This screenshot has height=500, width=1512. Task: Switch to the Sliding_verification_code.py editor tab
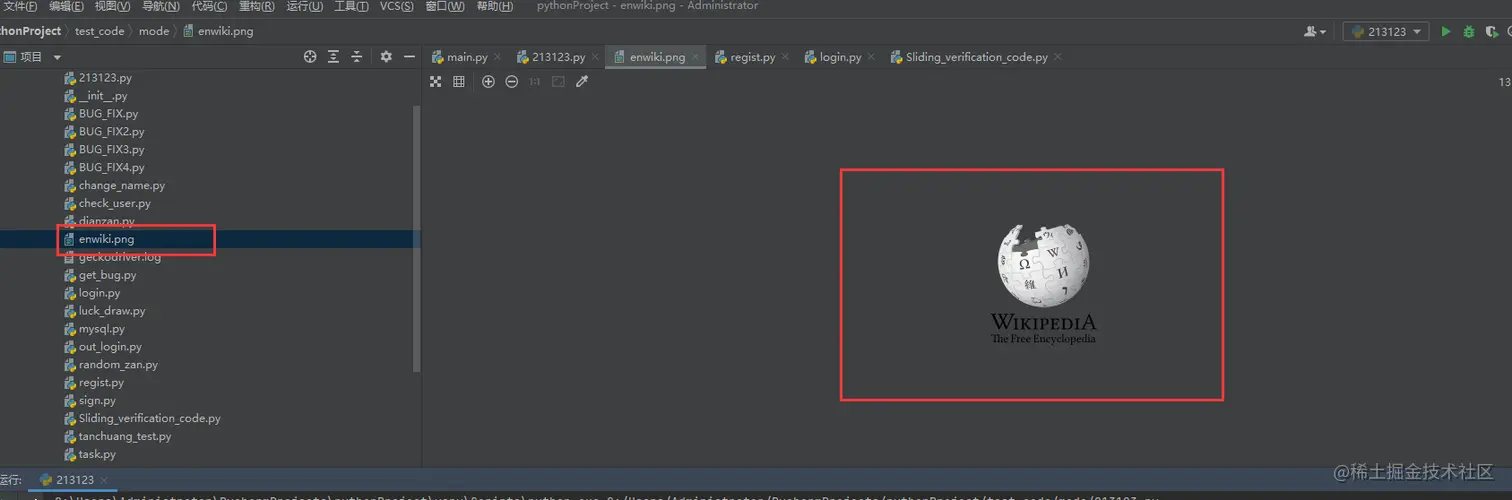pyautogui.click(x=977, y=57)
